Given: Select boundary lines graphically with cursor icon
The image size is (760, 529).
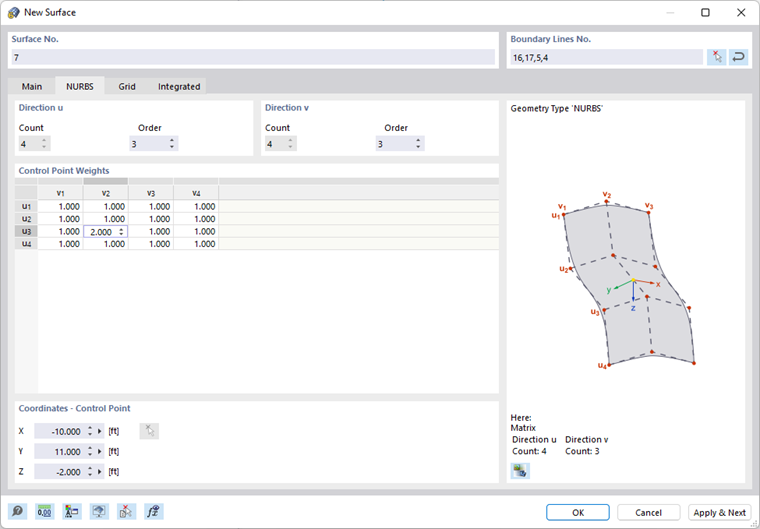Looking at the screenshot, I should tap(717, 57).
